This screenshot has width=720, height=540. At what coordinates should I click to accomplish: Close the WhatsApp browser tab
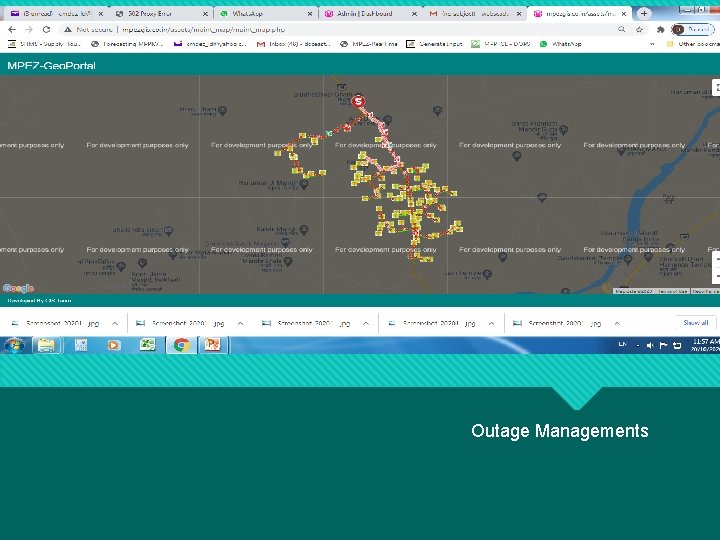point(309,14)
